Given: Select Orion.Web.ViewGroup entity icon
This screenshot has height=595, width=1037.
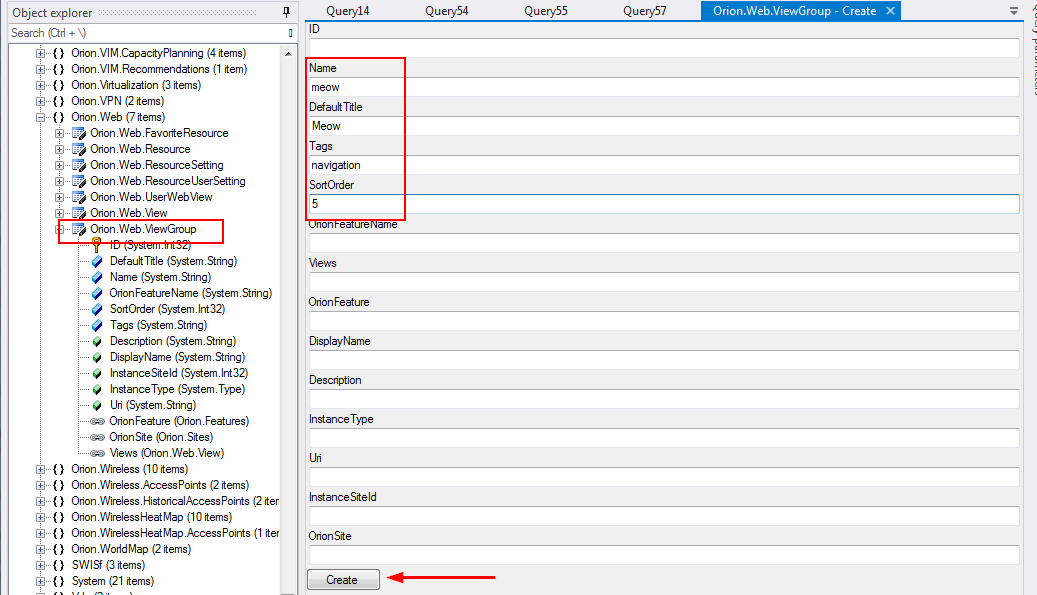Looking at the screenshot, I should [x=79, y=229].
